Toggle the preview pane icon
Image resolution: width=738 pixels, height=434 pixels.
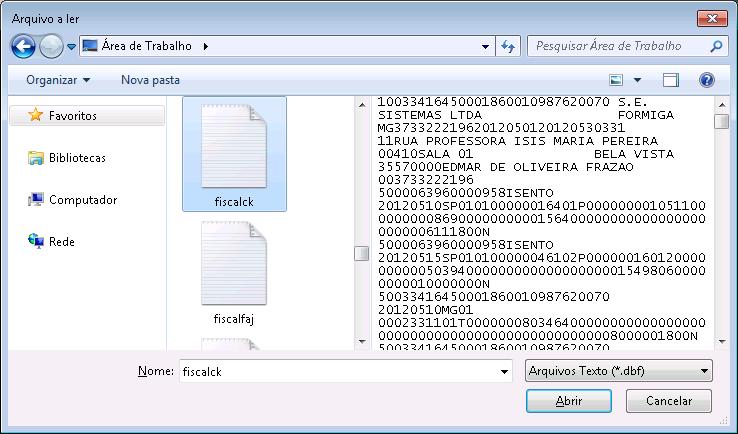point(671,80)
